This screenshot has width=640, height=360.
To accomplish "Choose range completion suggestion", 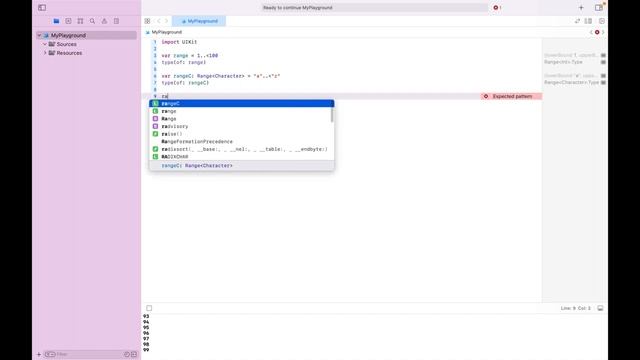I will [242, 111].
